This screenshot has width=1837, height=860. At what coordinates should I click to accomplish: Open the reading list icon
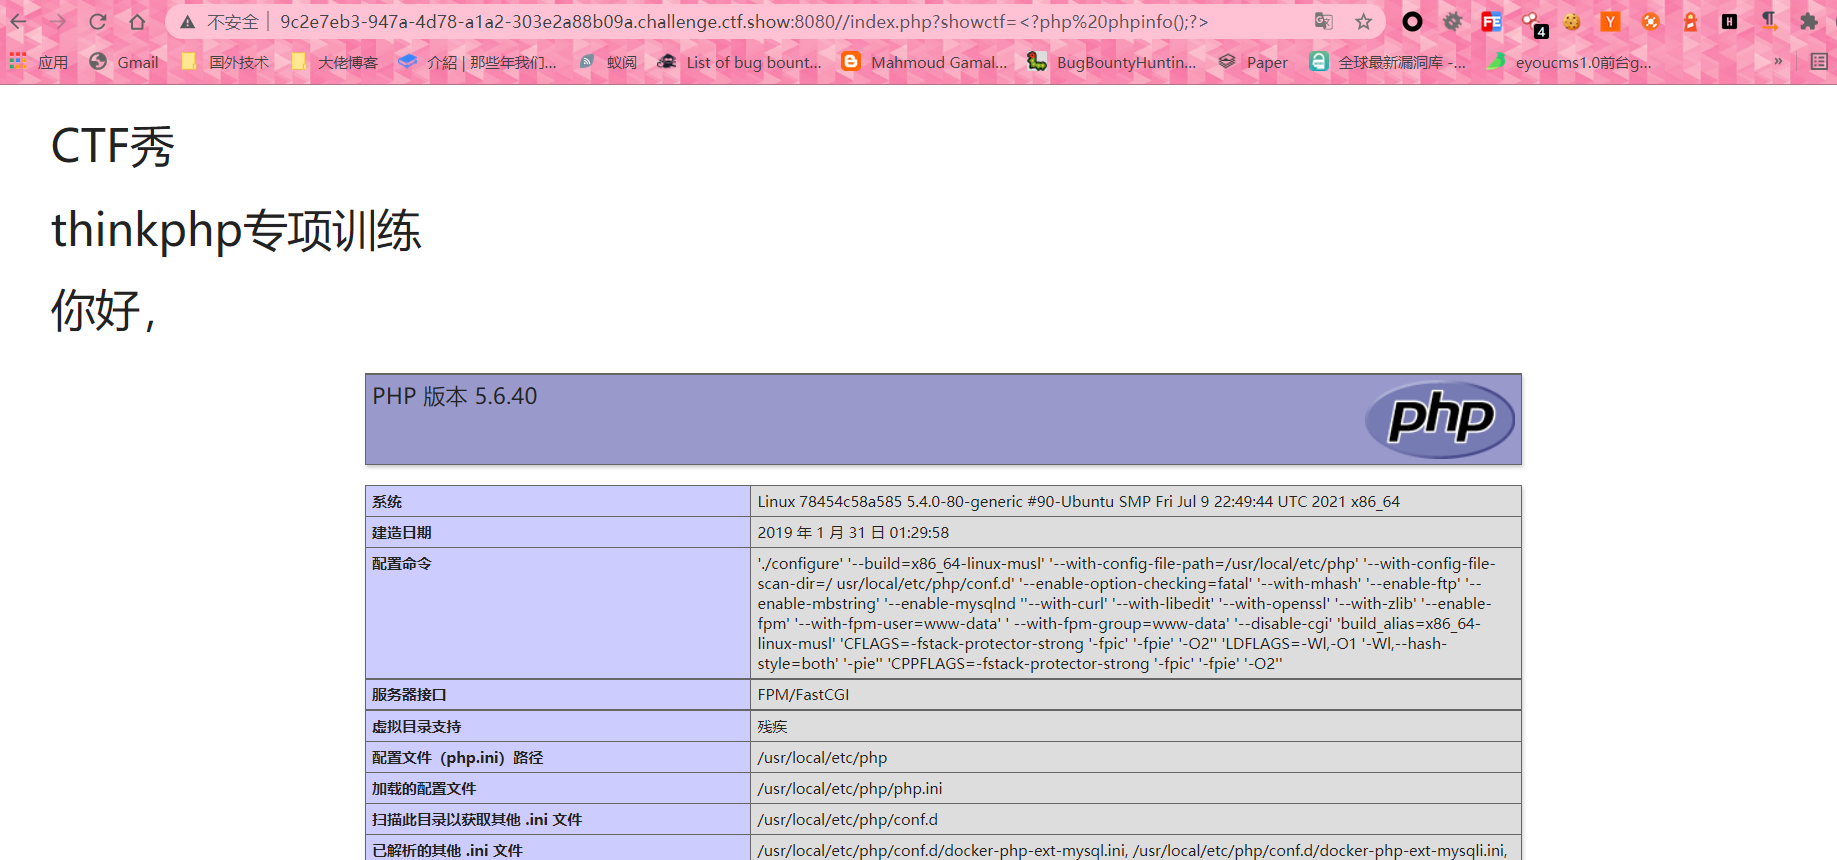tap(1818, 61)
